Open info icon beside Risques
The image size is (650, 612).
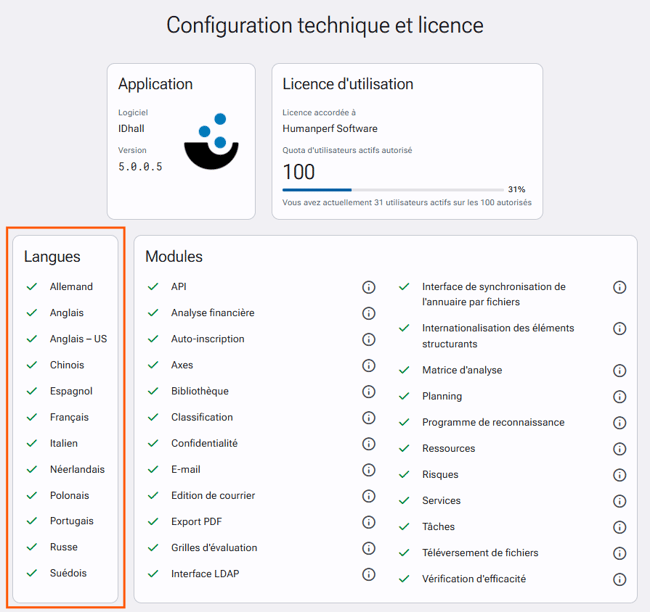click(x=619, y=475)
